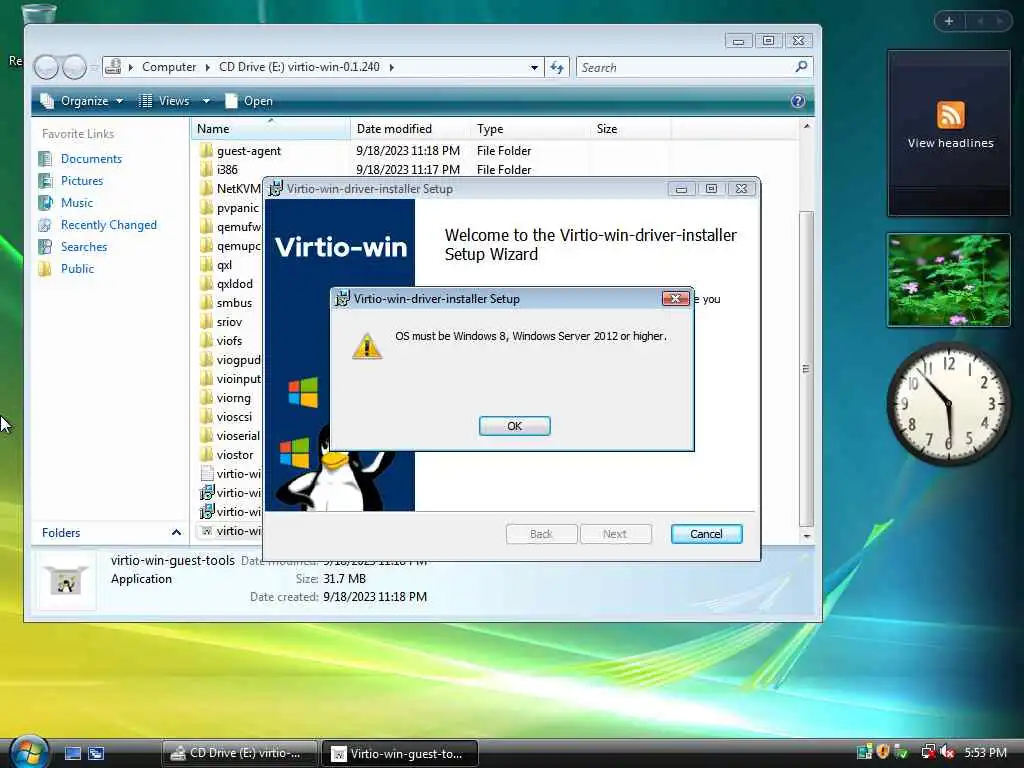The height and width of the screenshot is (768, 1024).
Task: Select the viofs folder icon
Action: tap(206, 340)
